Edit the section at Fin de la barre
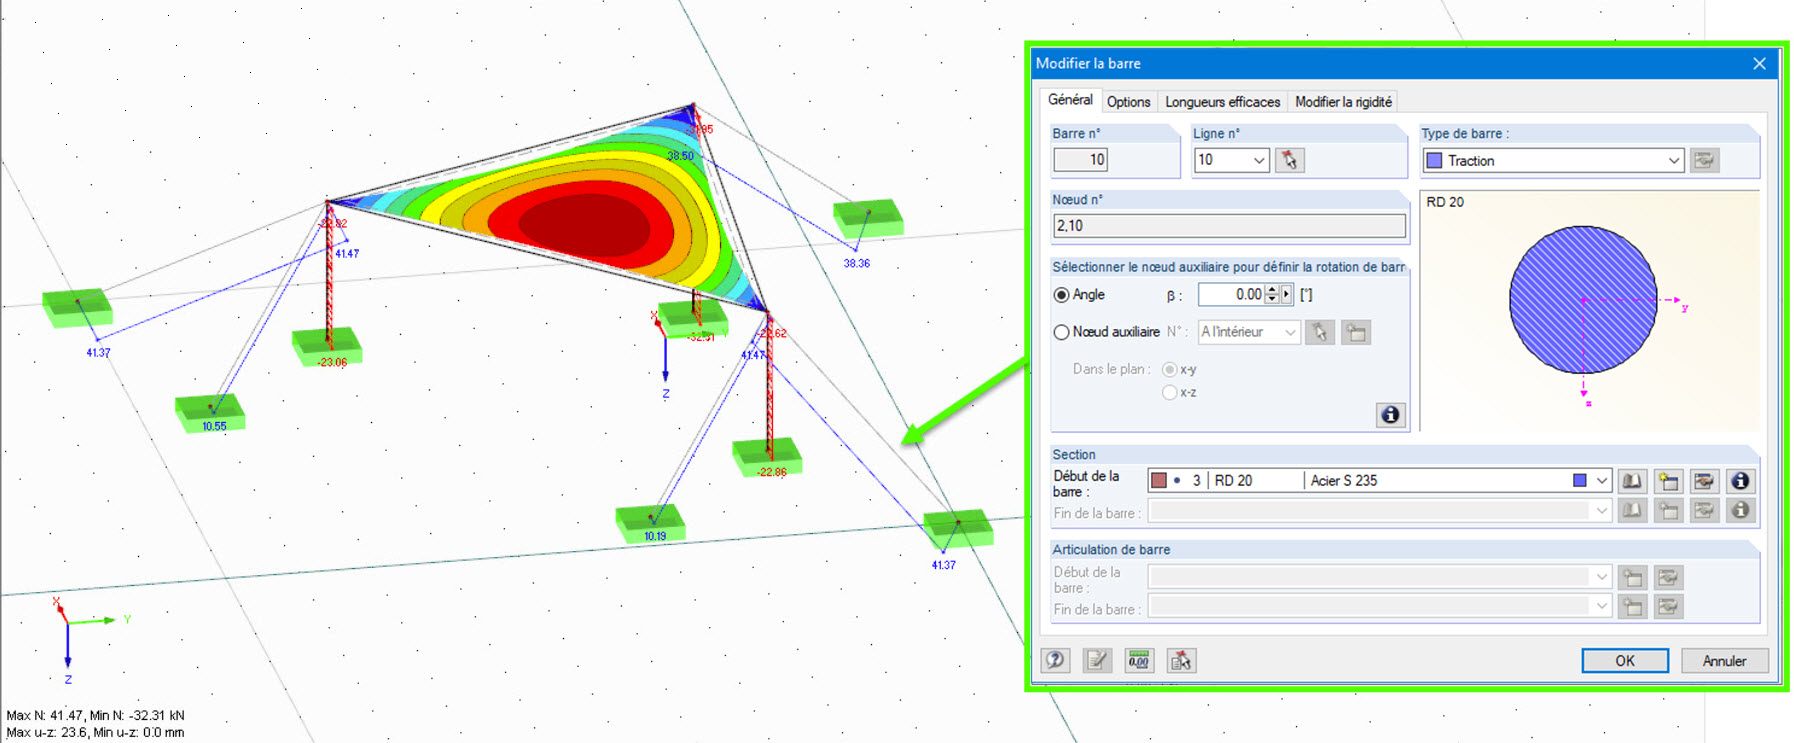 (1704, 511)
